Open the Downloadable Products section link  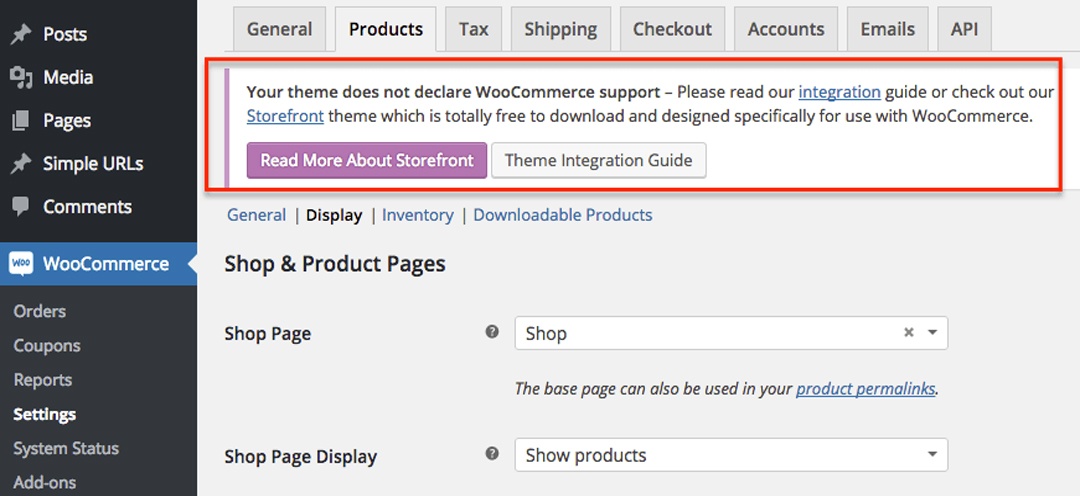(563, 215)
